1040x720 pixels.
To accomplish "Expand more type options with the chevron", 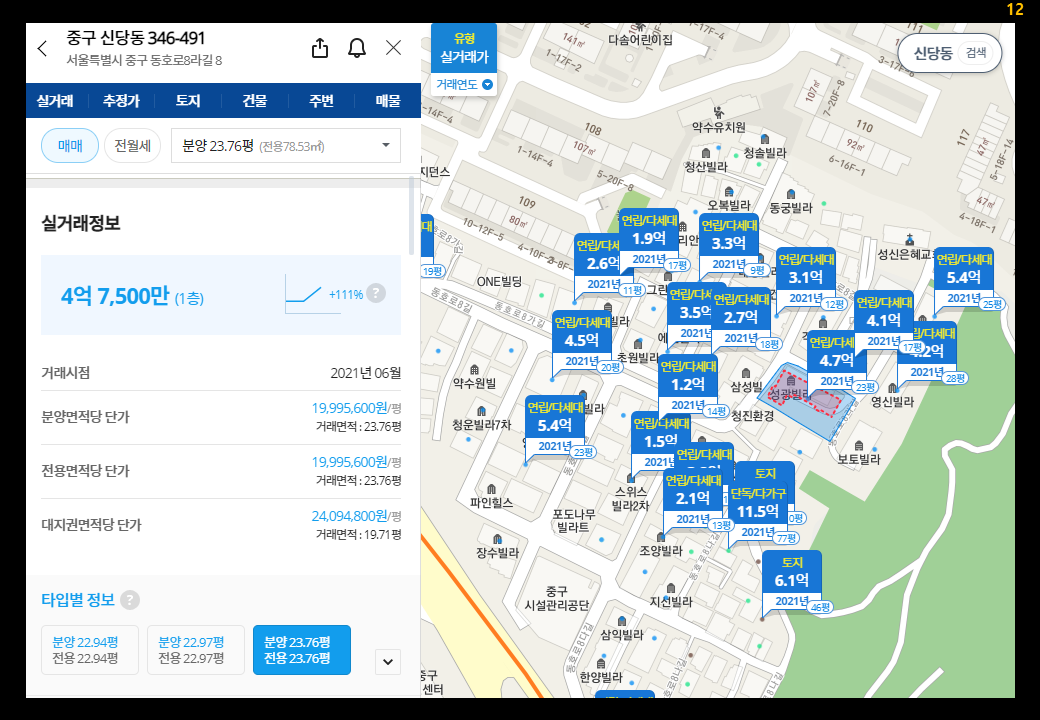I will pos(388,662).
